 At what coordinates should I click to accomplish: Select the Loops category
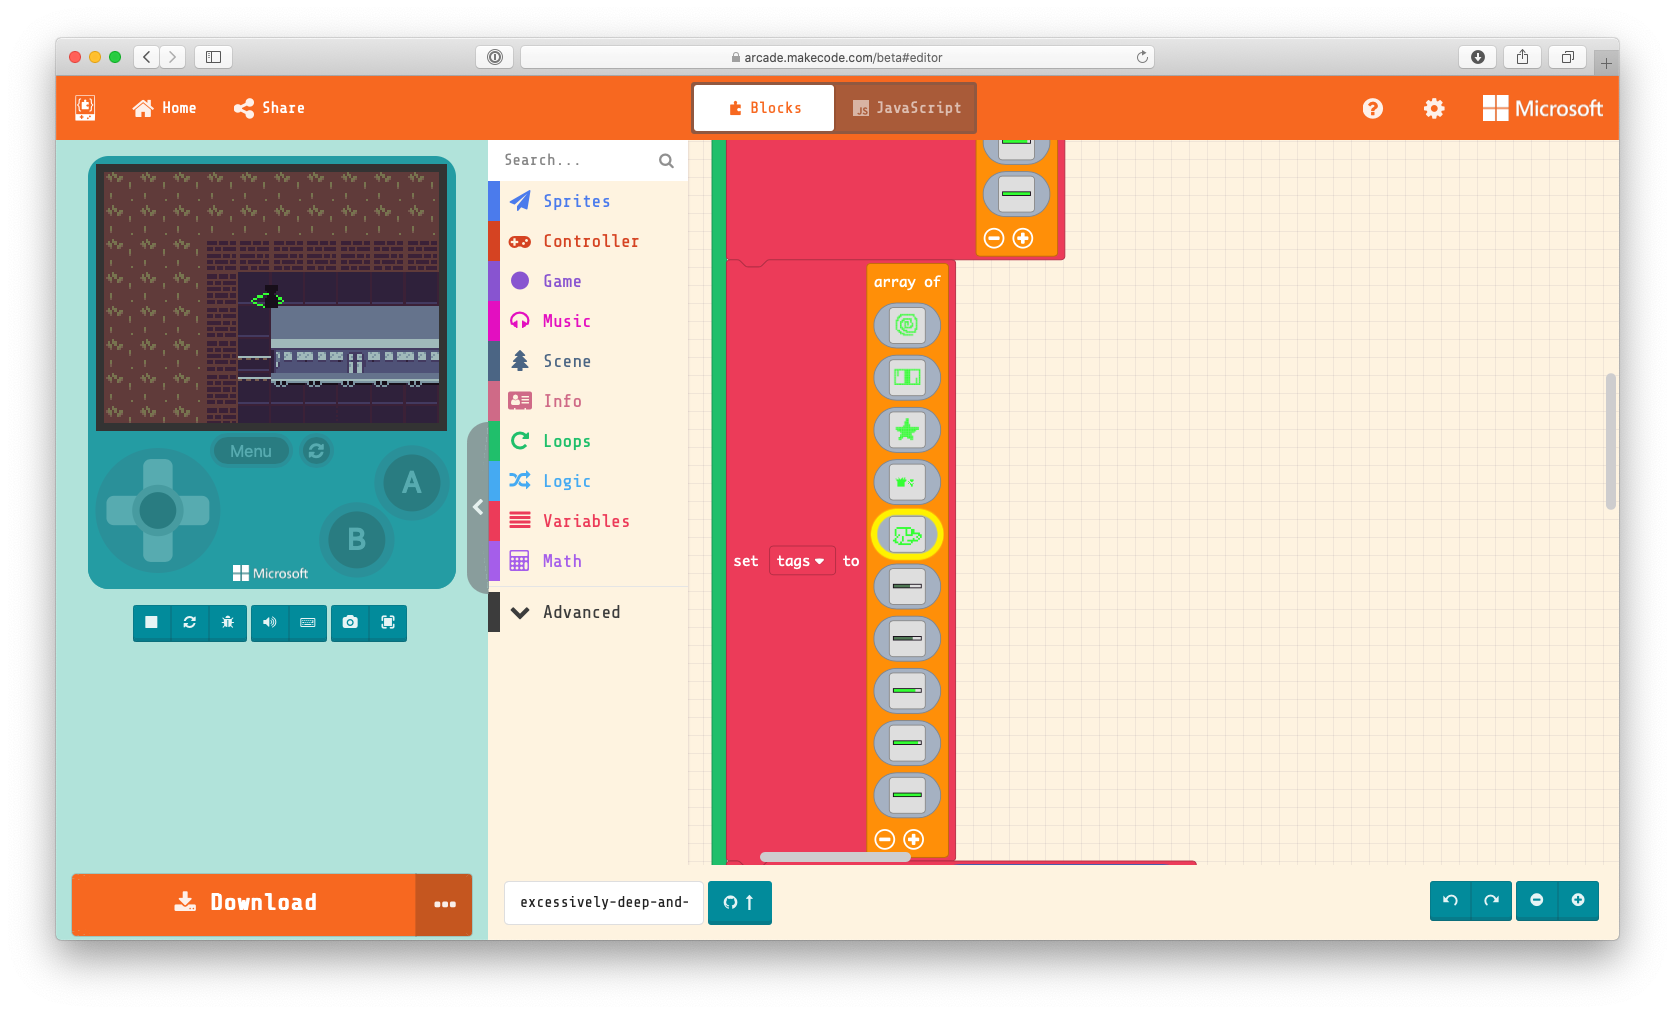(x=588, y=441)
